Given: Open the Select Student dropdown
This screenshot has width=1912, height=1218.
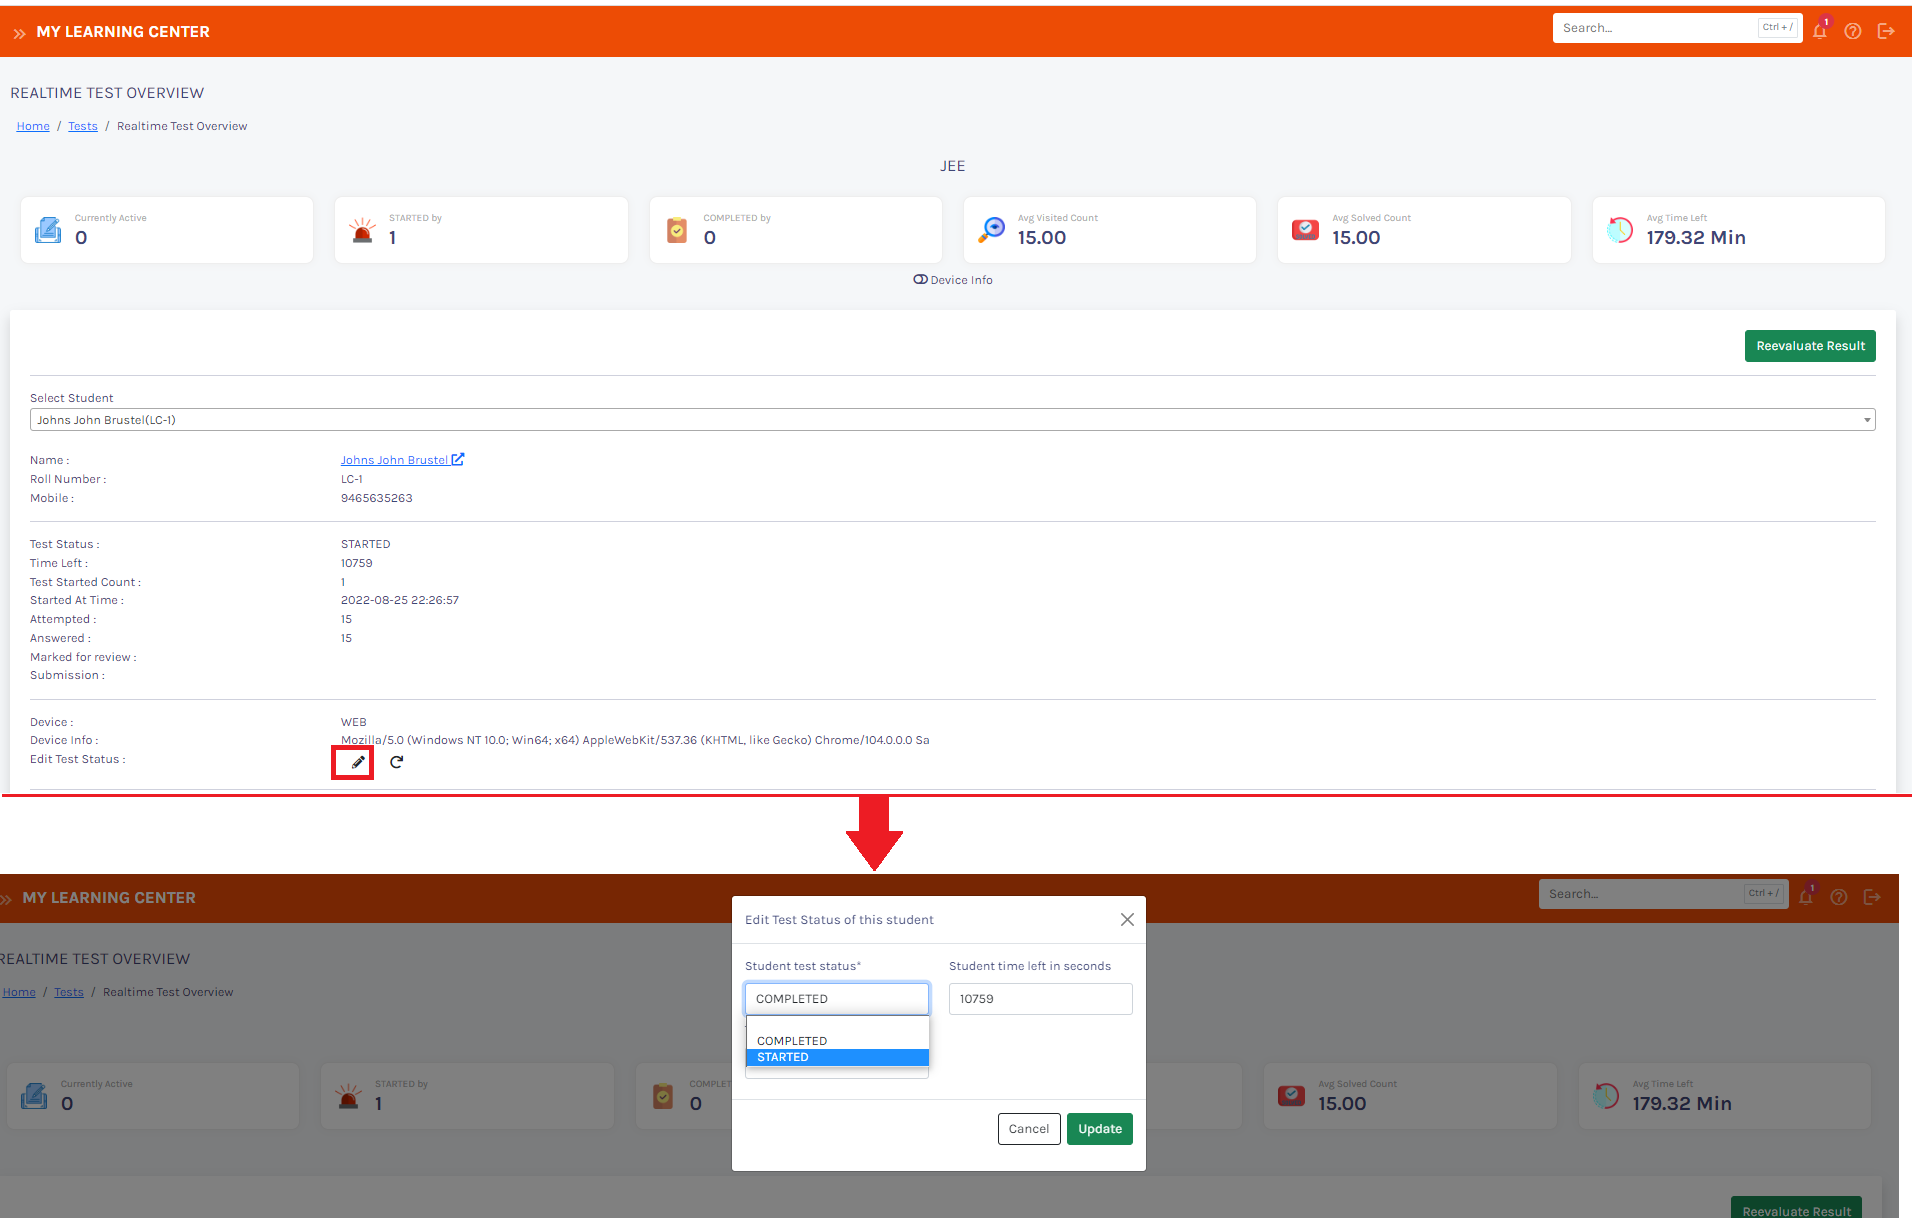Looking at the screenshot, I should [x=951, y=420].
